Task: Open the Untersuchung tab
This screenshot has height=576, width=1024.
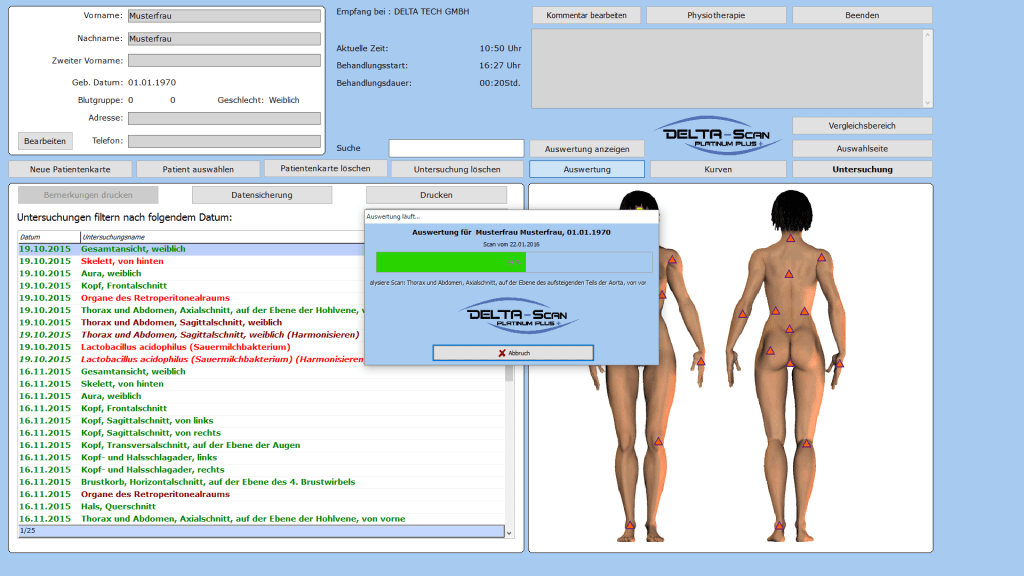Action: 862,170
